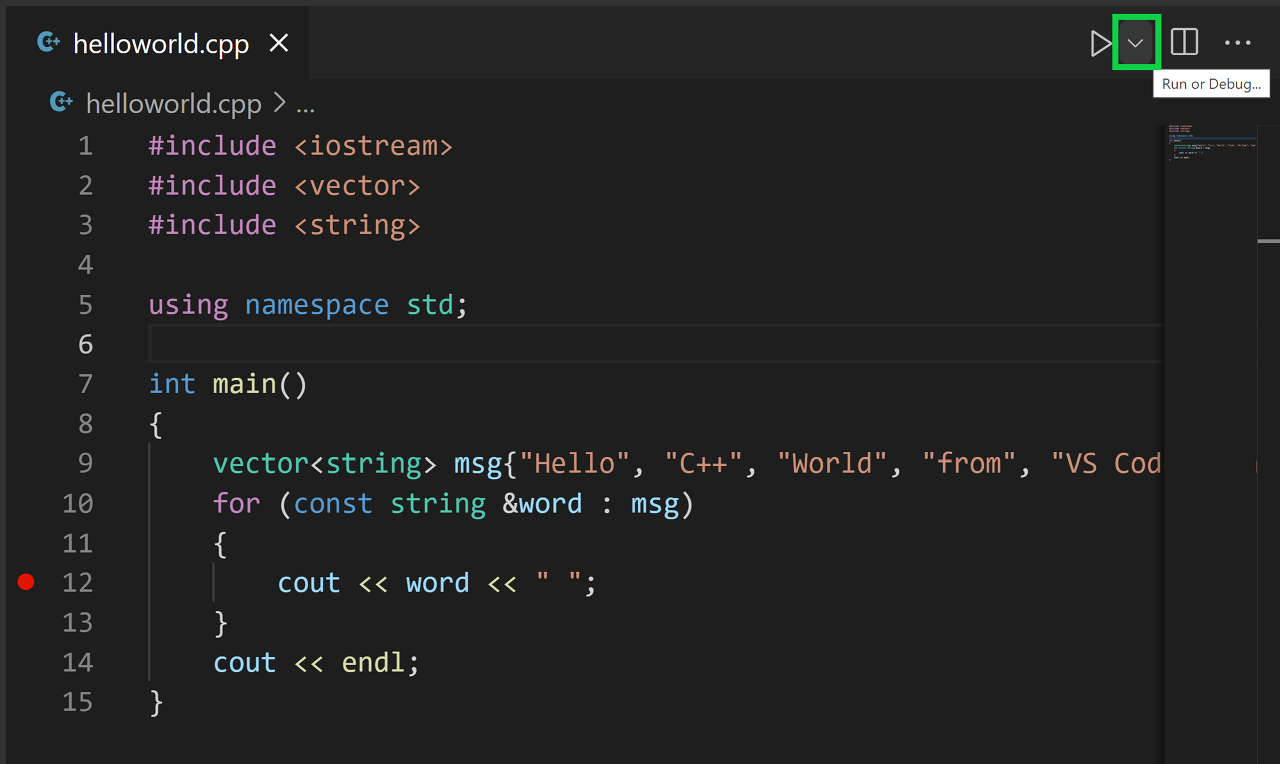The image size is (1280, 764).
Task: Click the "using" keyword on line 5
Action: tap(188, 305)
